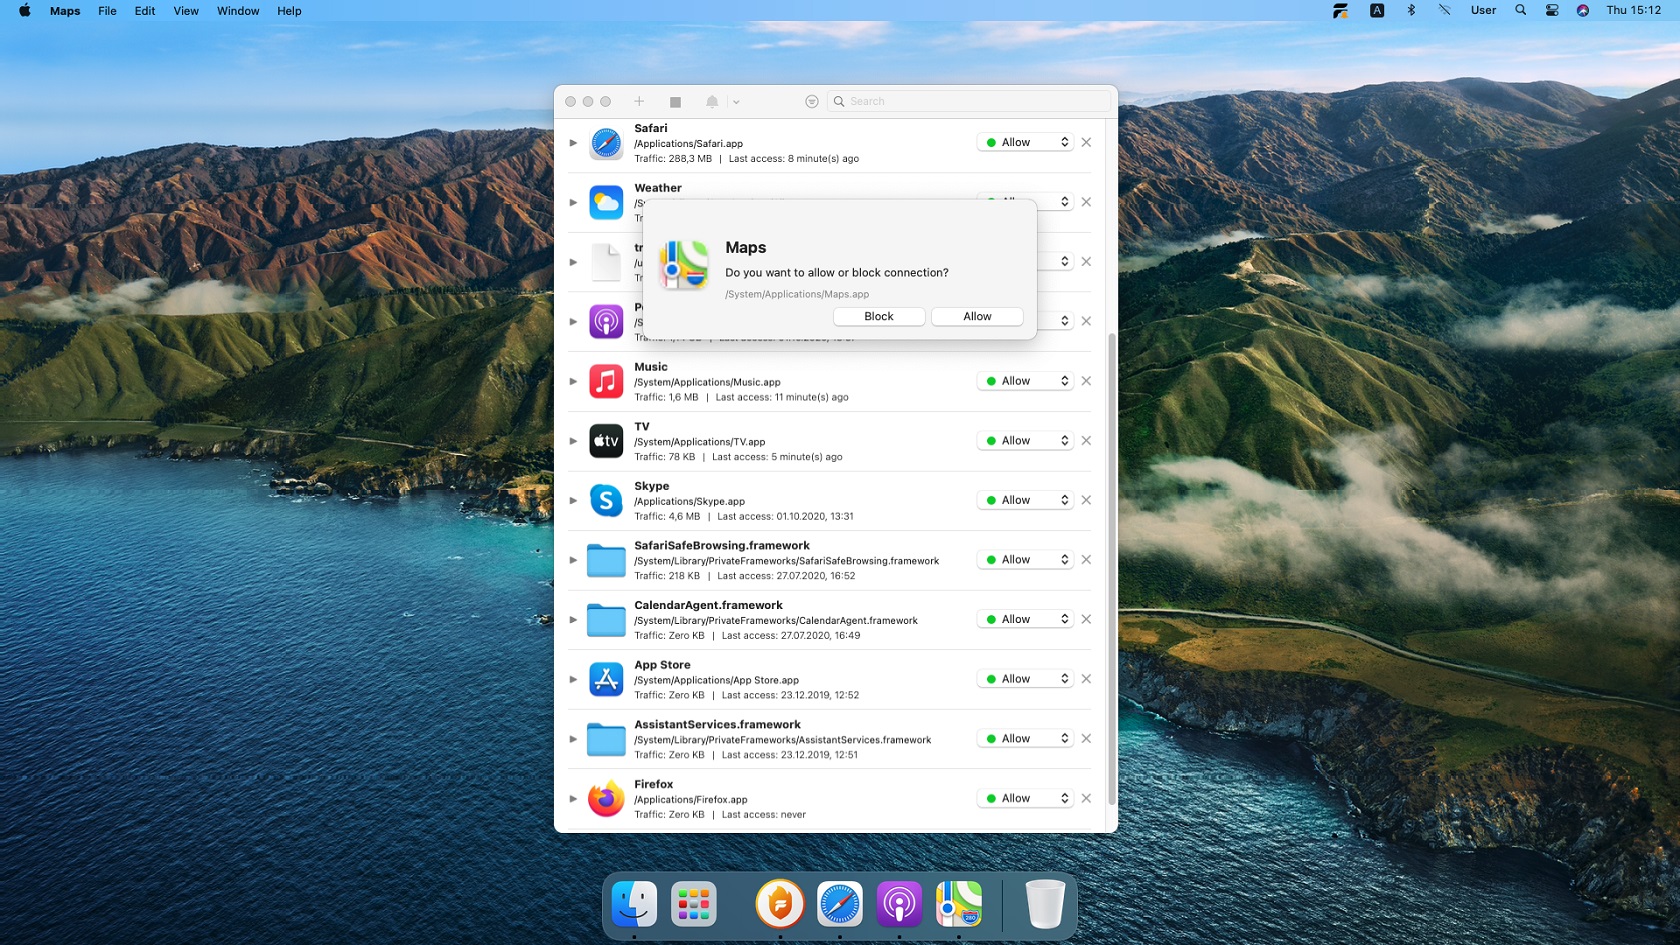1680x945 pixels.
Task: Expand the Firefox row disclosure triangle
Action: pos(573,799)
